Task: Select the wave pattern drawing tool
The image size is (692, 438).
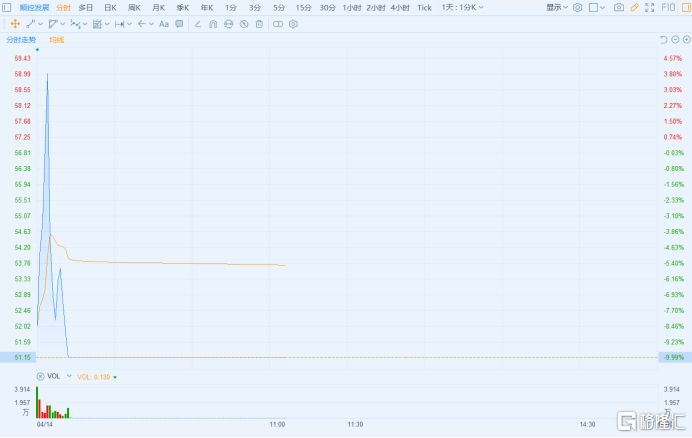Action: 75,24
